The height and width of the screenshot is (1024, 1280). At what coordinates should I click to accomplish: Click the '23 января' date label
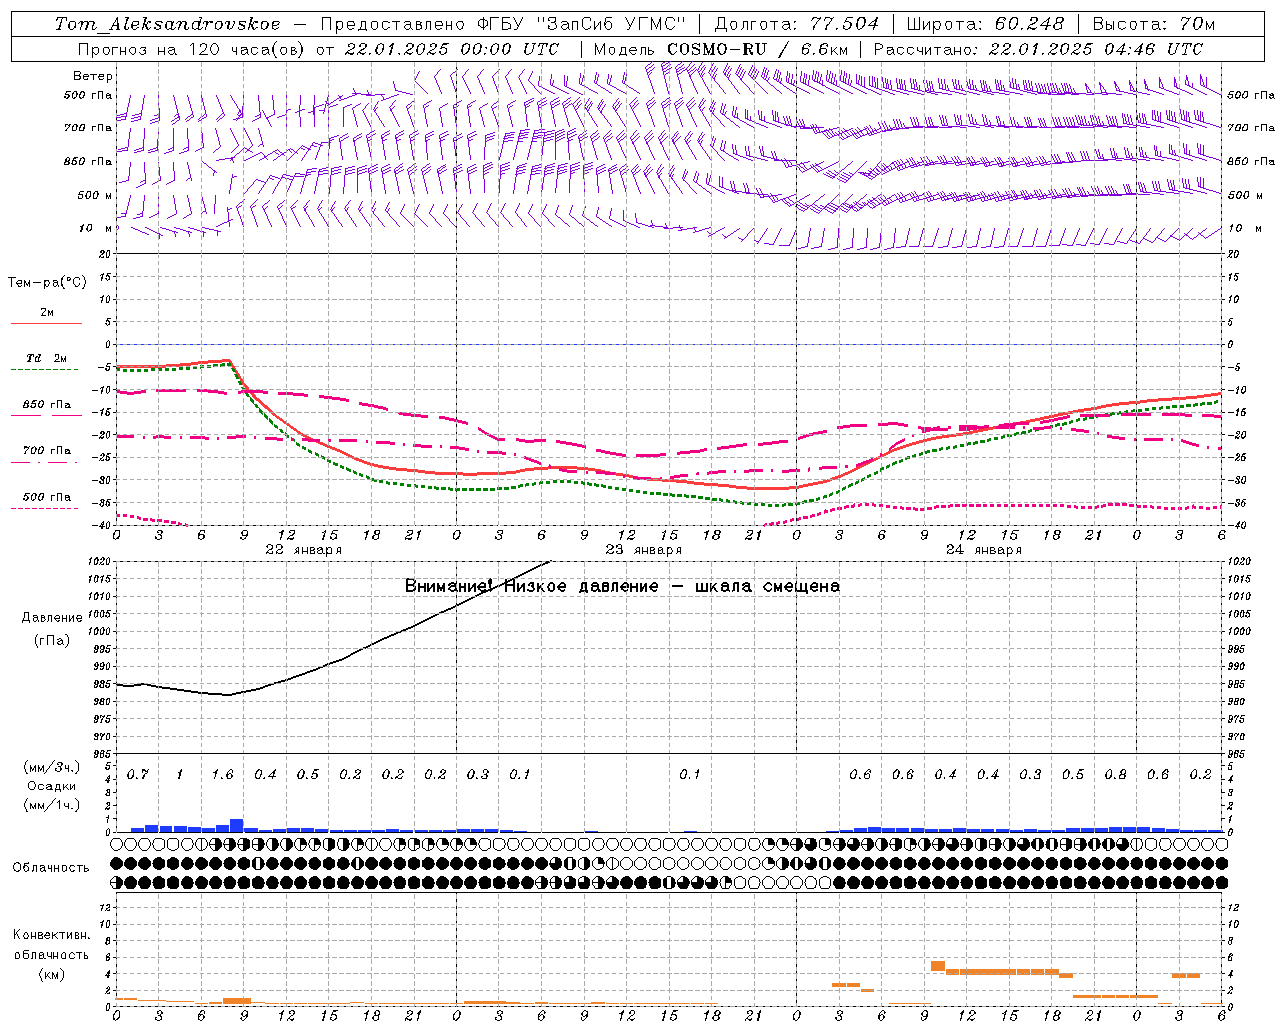click(644, 549)
